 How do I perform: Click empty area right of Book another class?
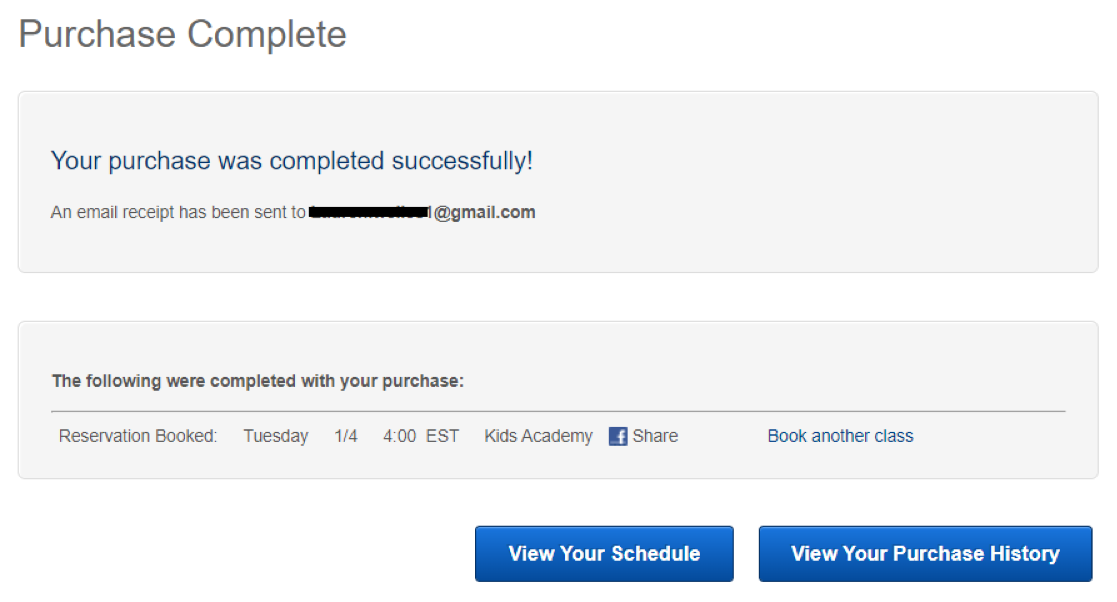pyautogui.click(x=997, y=436)
